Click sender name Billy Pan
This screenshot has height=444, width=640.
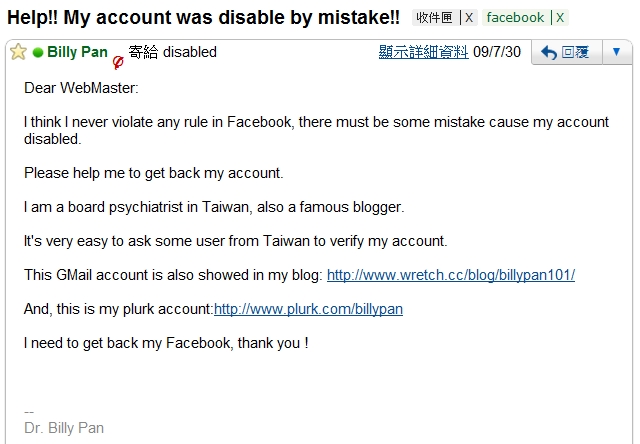[77, 52]
